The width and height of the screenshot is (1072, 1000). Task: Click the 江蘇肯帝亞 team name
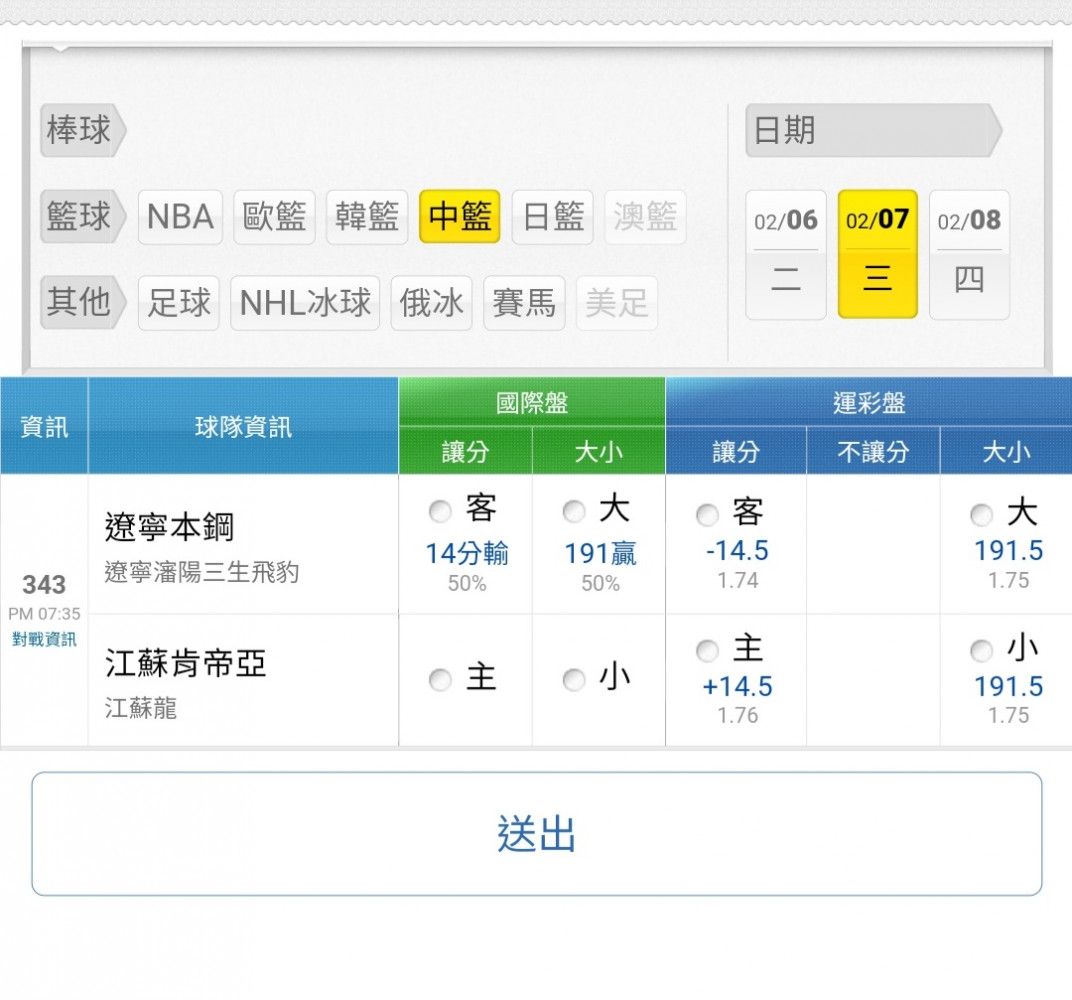point(185,663)
